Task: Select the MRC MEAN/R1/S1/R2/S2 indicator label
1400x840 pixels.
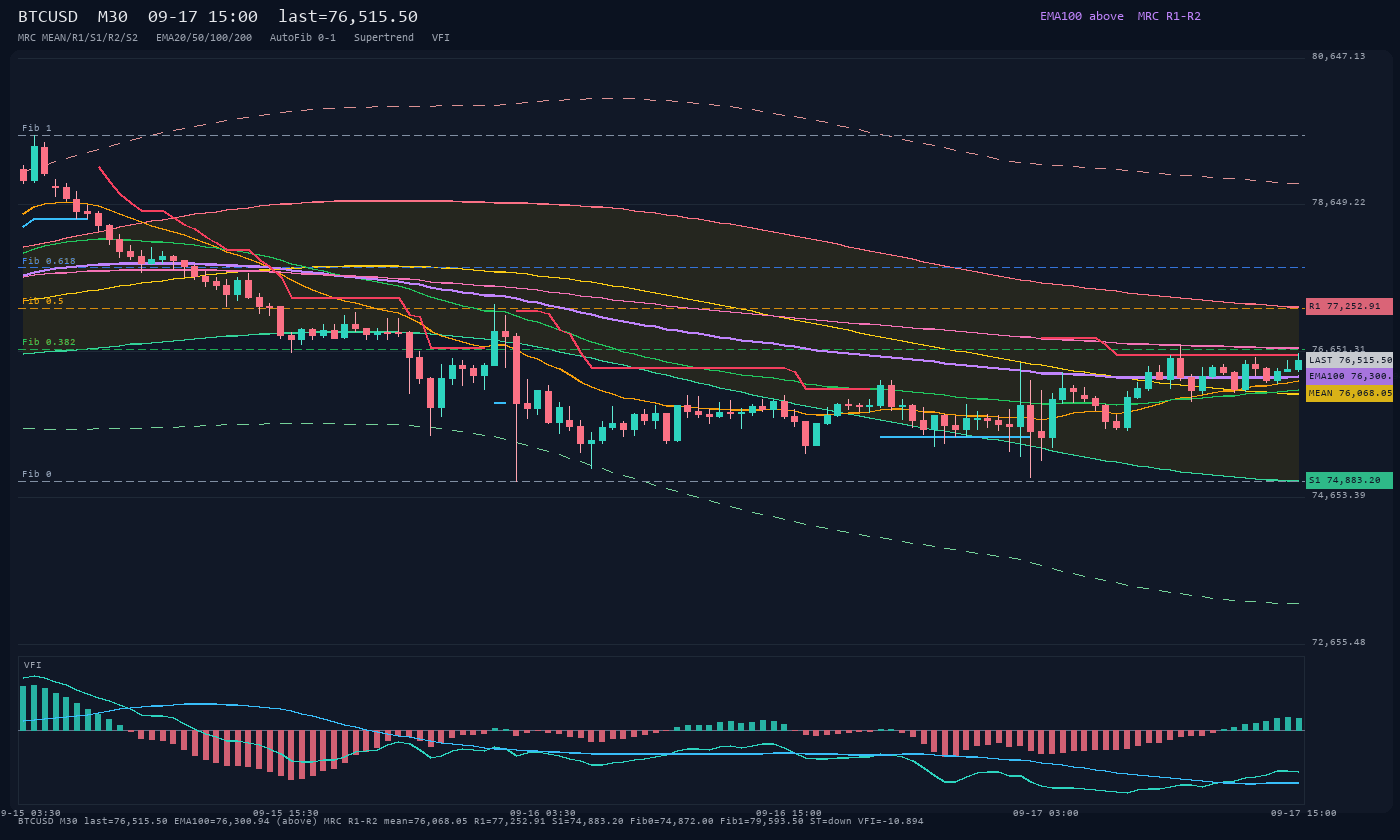Action: tap(78, 37)
